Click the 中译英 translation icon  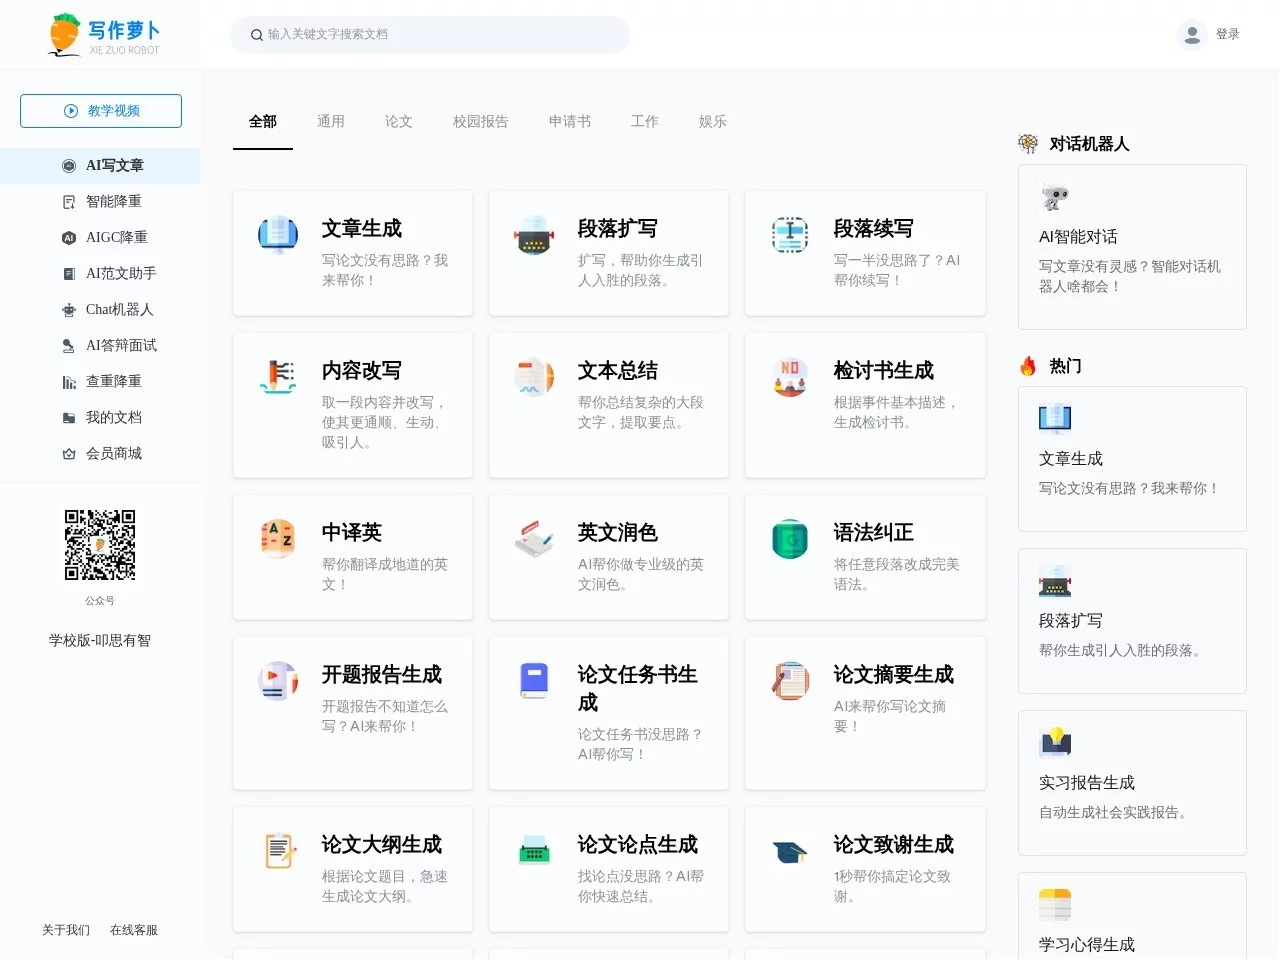pyautogui.click(x=278, y=539)
